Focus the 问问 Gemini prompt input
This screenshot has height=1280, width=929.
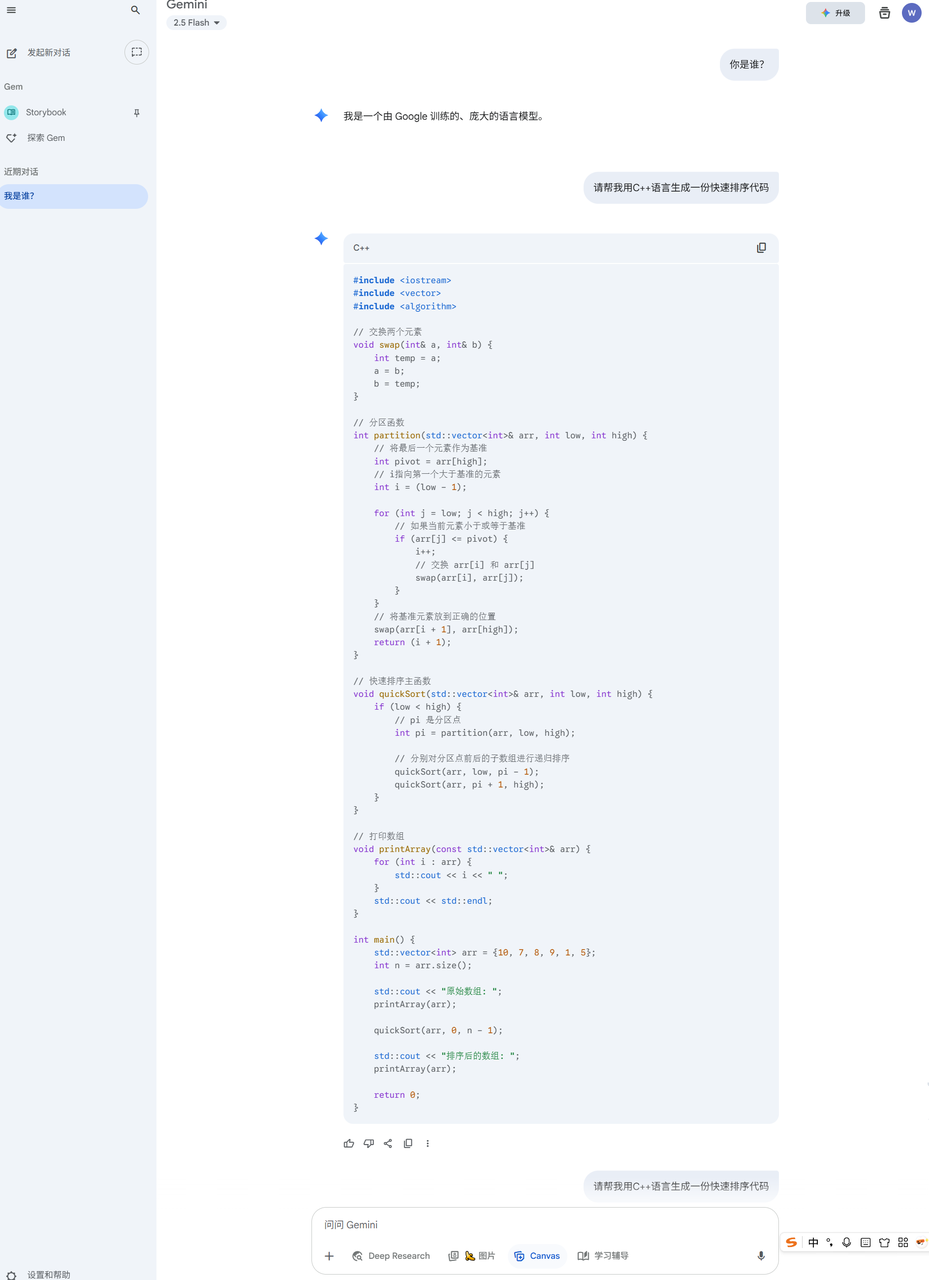(544, 1225)
